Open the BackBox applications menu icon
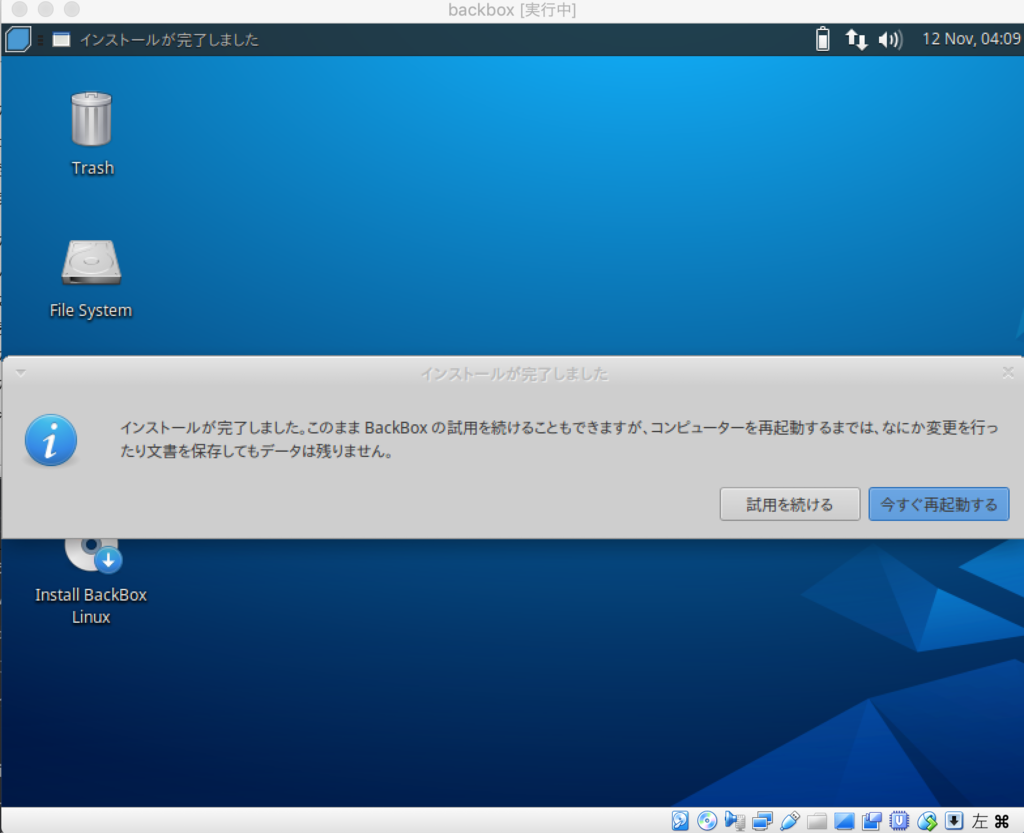 click(x=18, y=39)
